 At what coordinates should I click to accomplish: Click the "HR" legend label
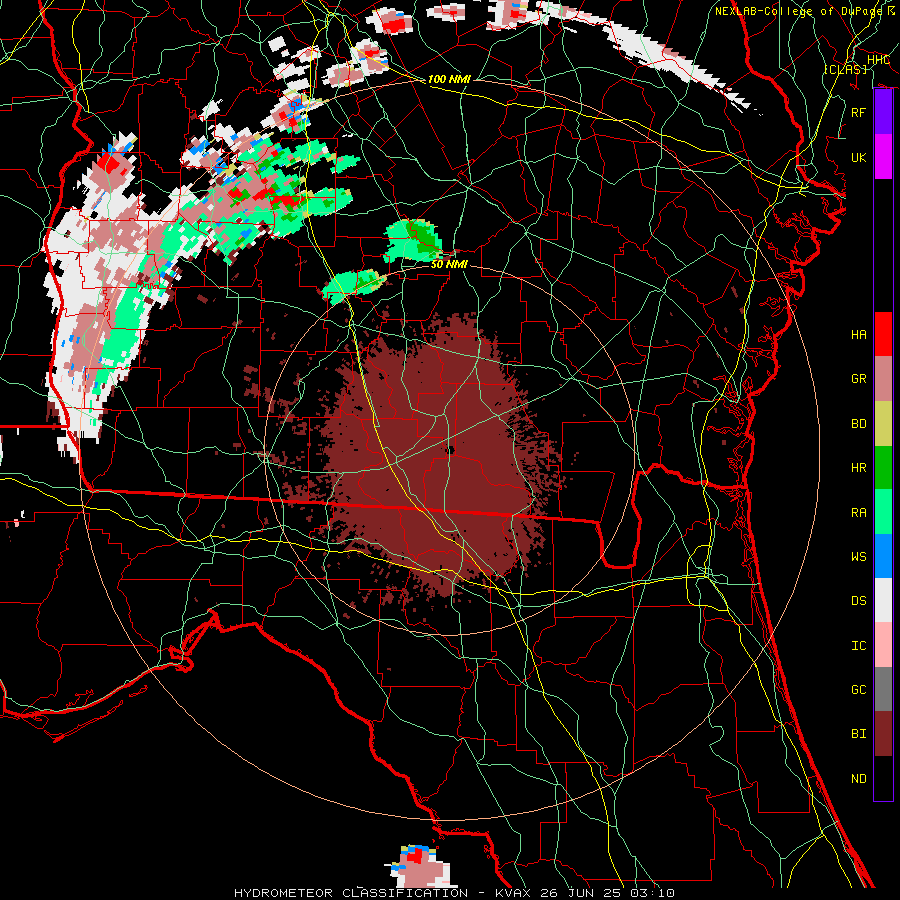coord(859,468)
